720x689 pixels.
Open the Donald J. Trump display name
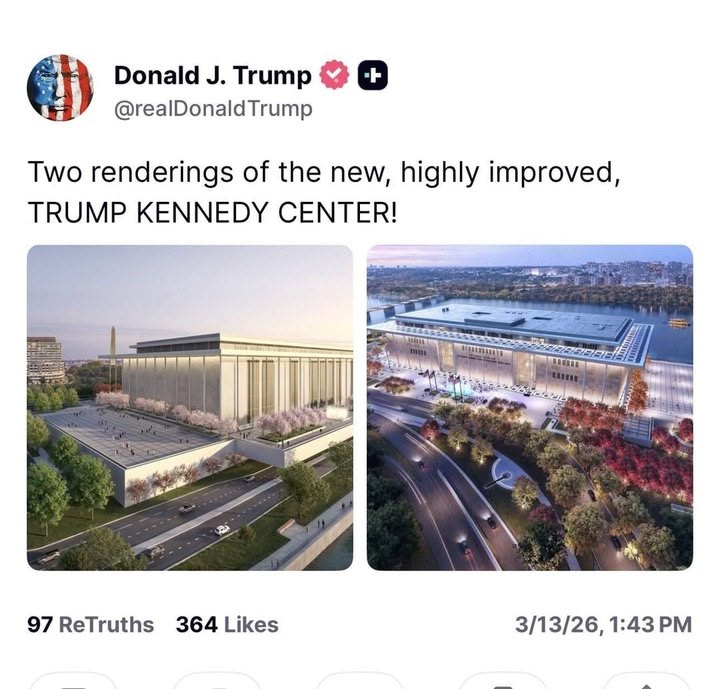pyautogui.click(x=213, y=75)
